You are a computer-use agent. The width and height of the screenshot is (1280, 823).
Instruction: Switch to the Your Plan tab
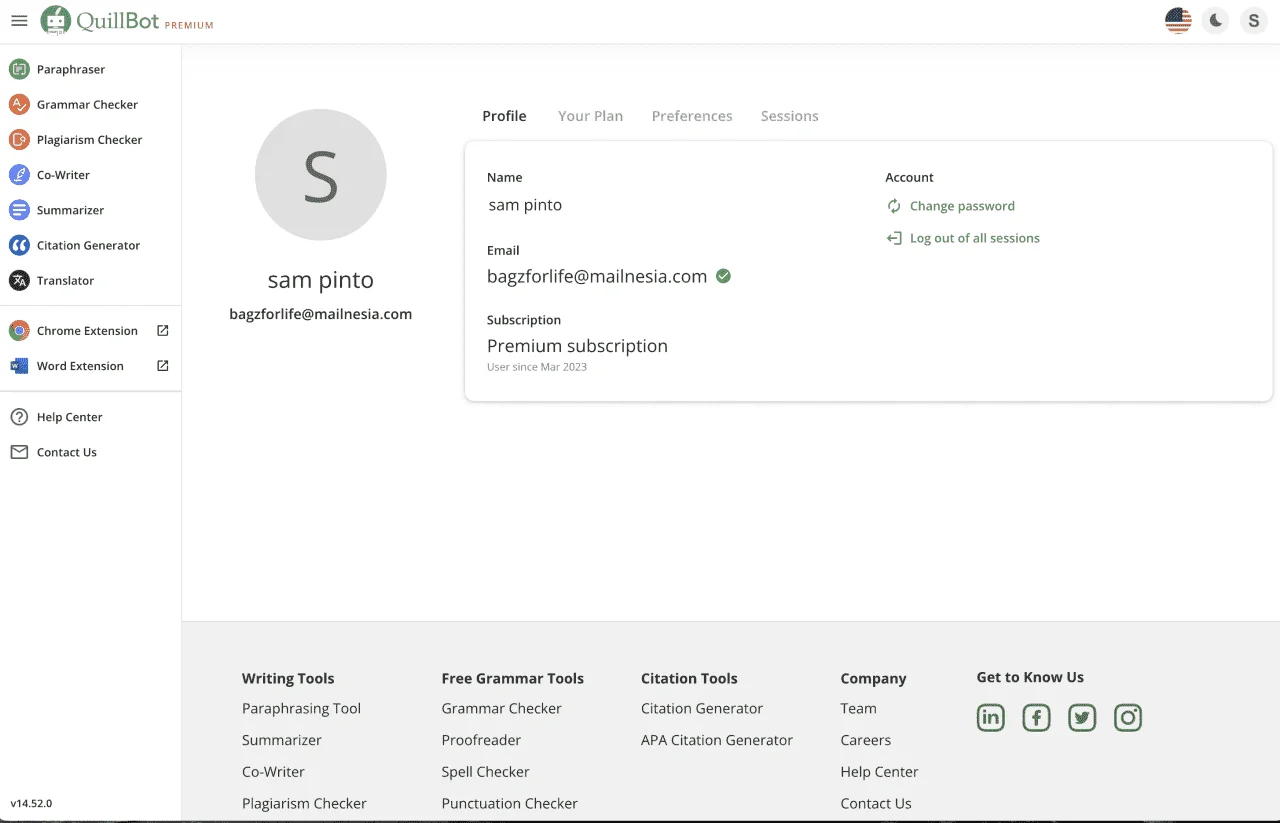pyautogui.click(x=590, y=116)
